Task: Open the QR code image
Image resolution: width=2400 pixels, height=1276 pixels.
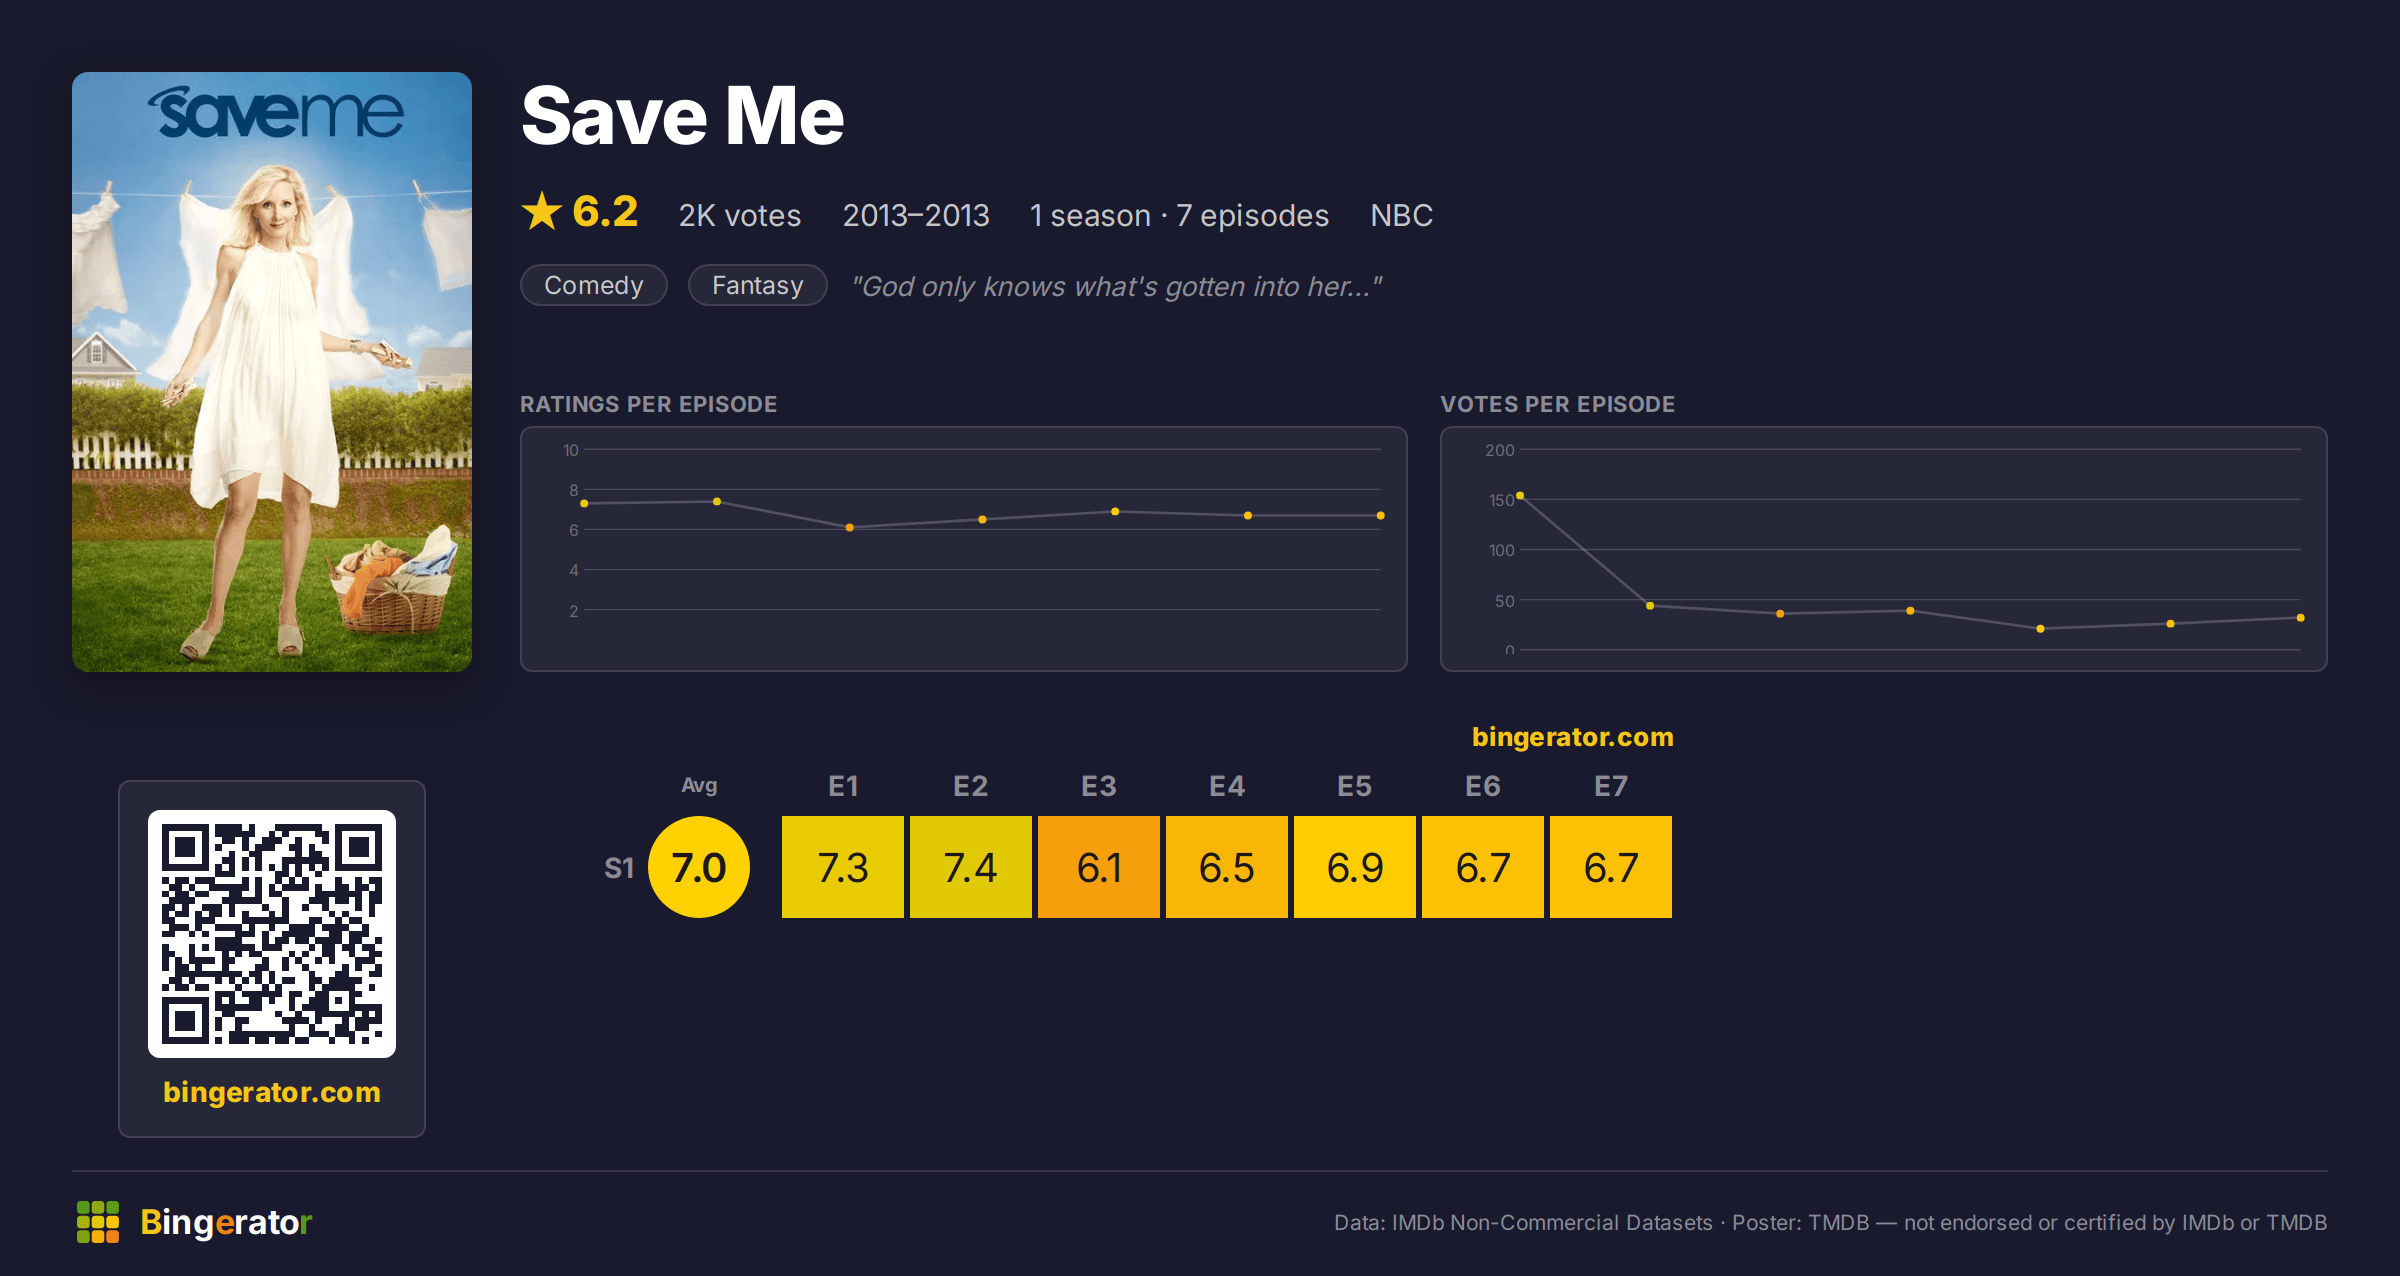Action: [272, 934]
